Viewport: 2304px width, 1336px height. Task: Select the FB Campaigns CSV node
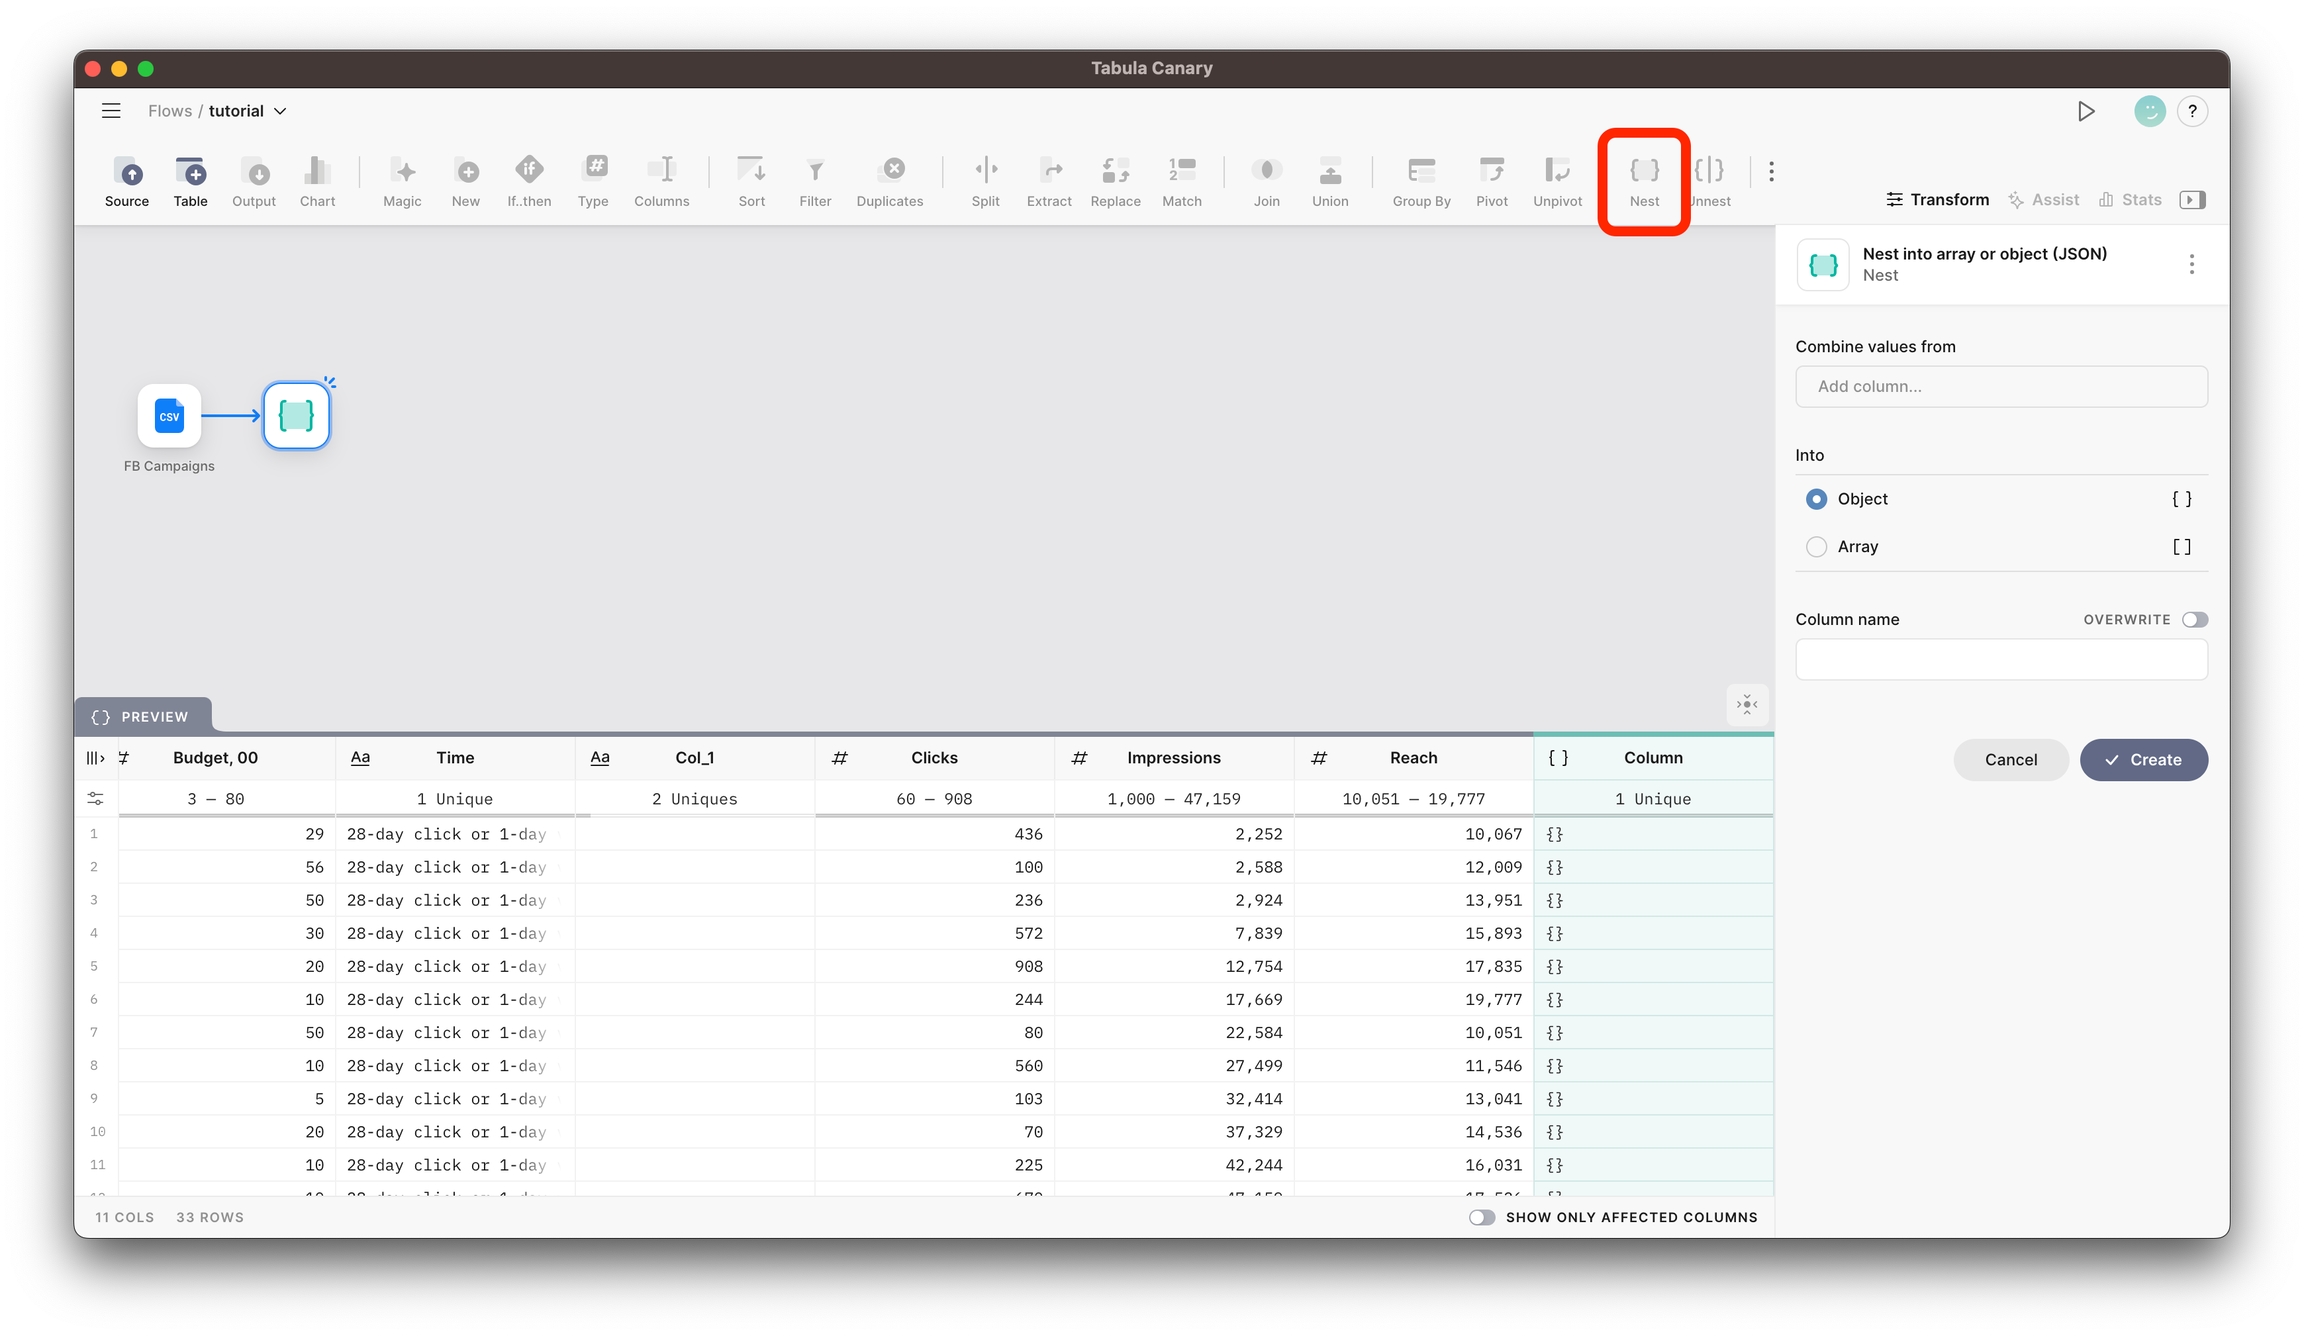point(169,416)
